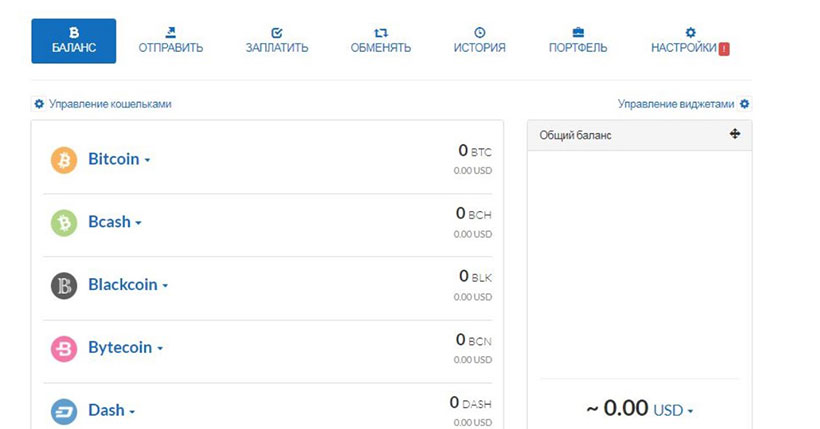Switch to the Портфель tab
The width and height of the screenshot is (820, 429).
click(578, 41)
